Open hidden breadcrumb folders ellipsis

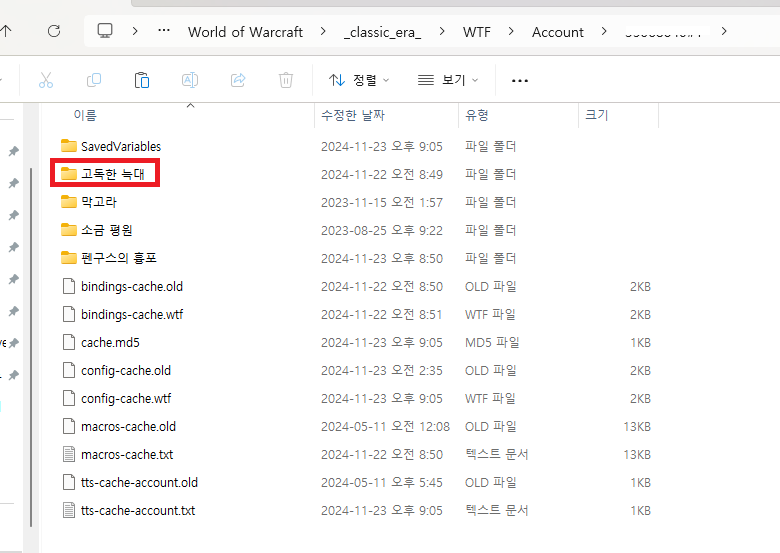click(164, 31)
